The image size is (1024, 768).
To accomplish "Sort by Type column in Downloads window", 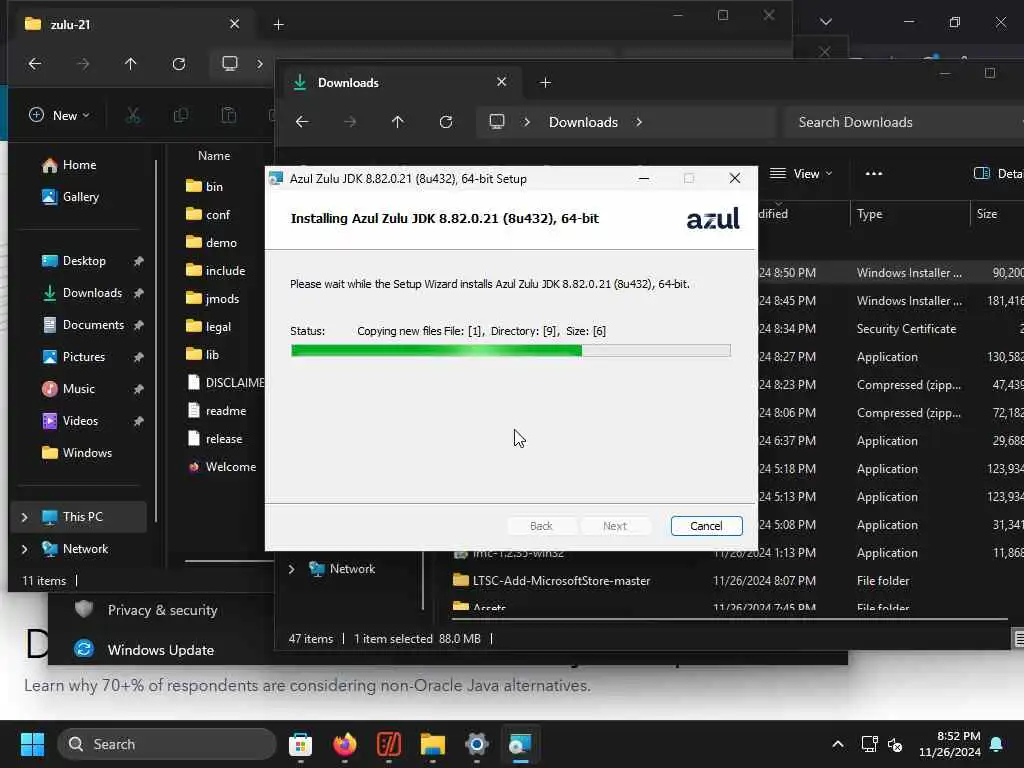I will pos(869,214).
